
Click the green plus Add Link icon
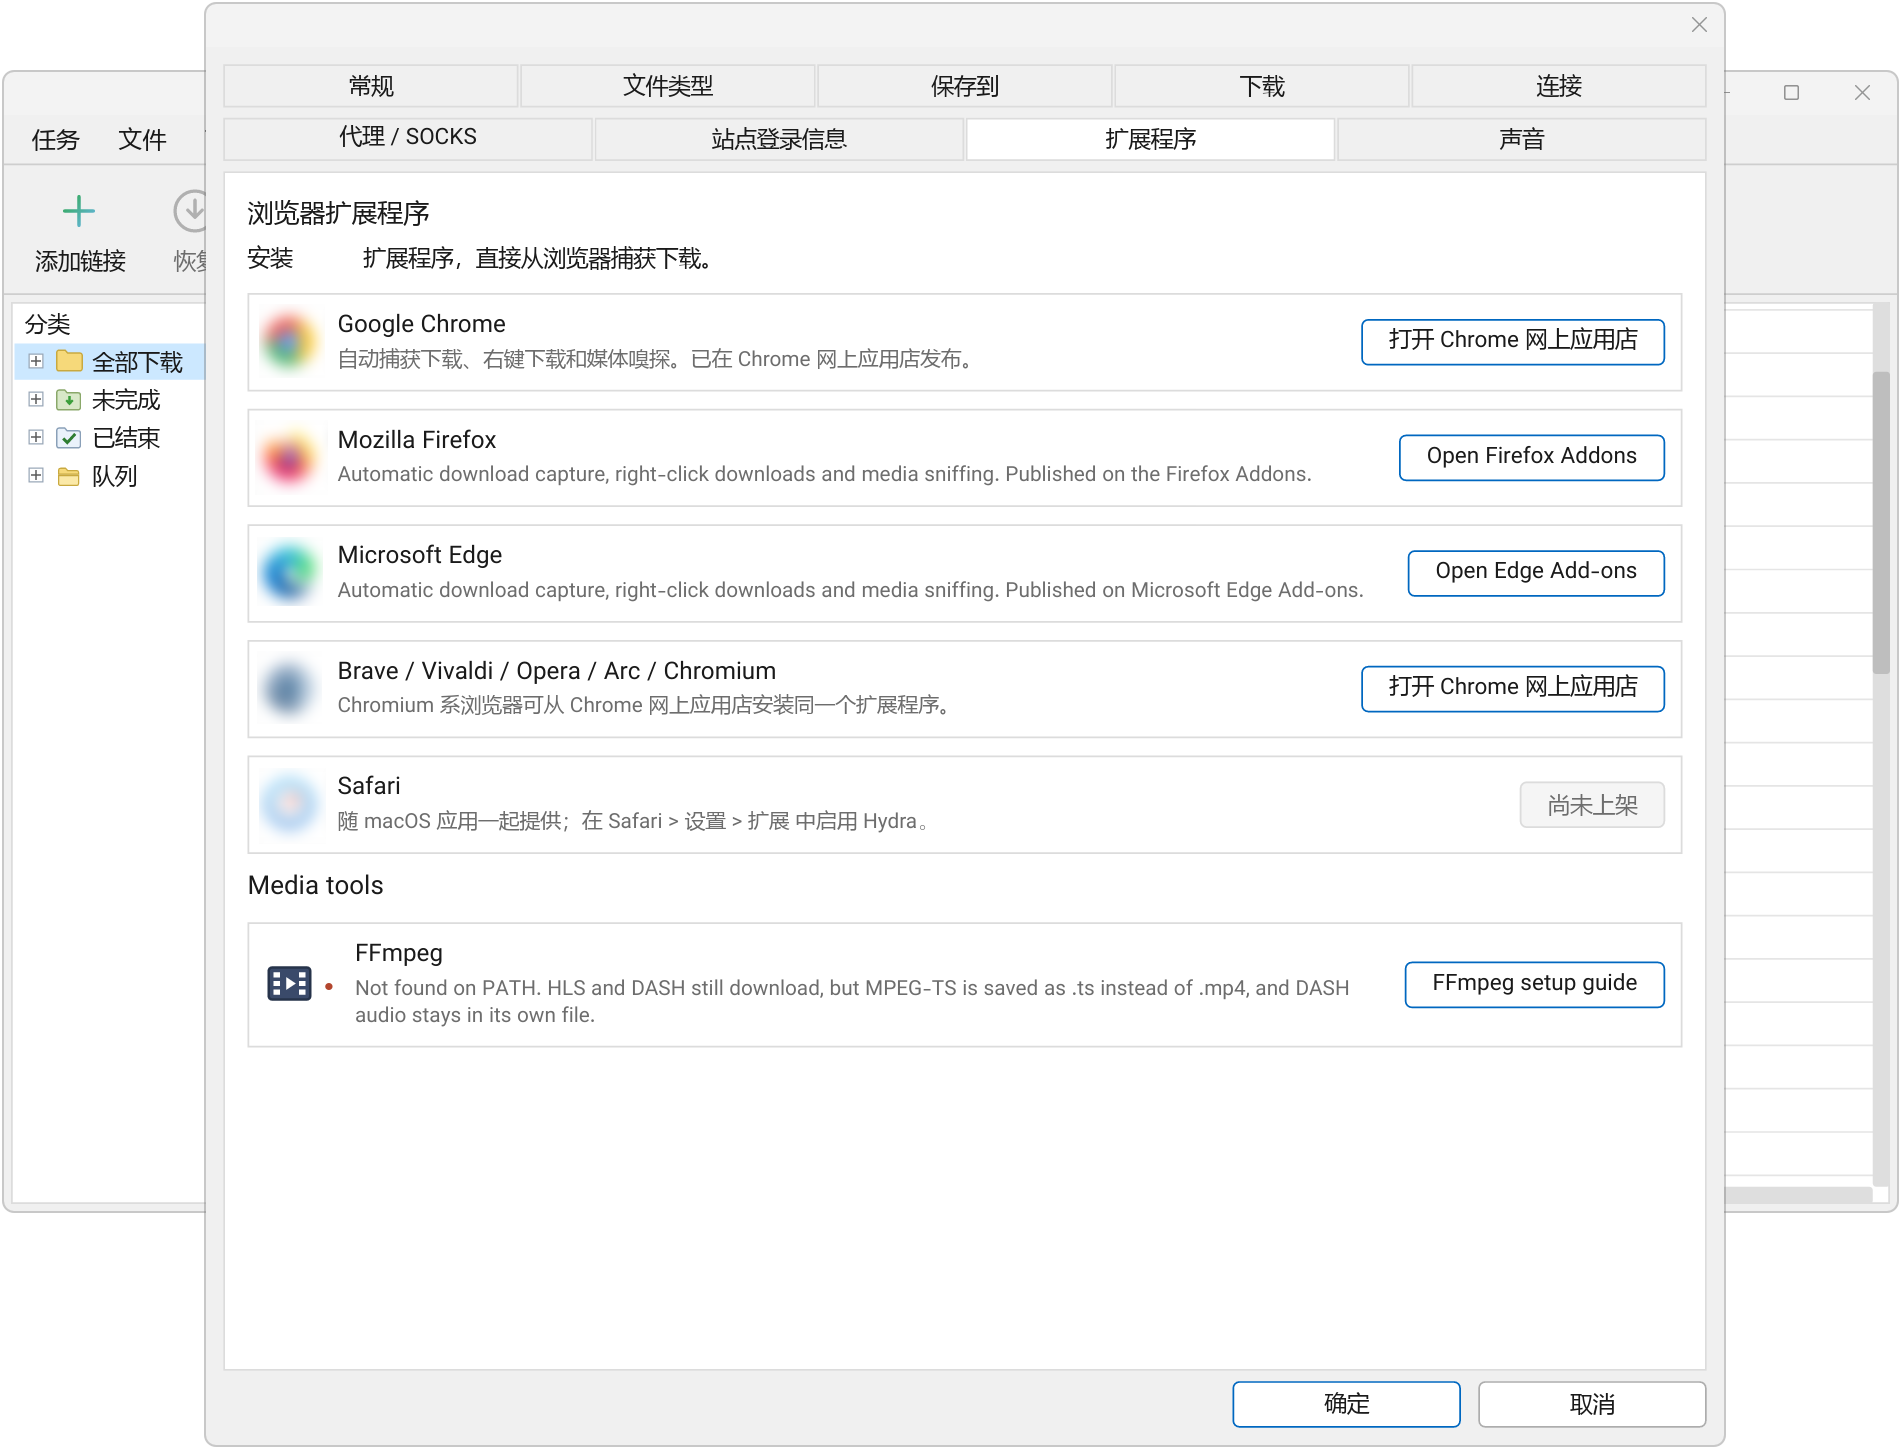tap(78, 211)
